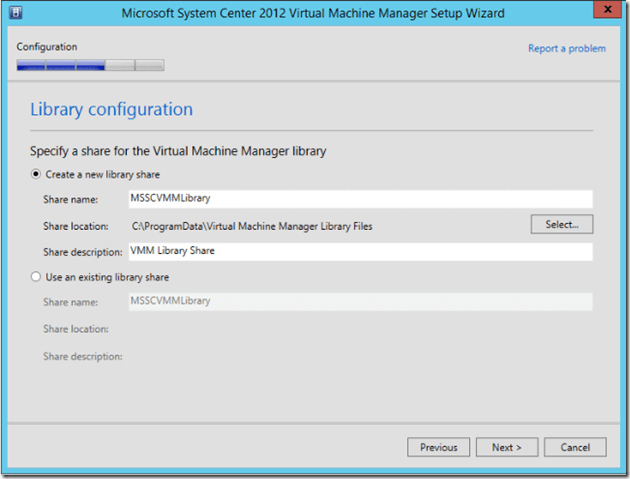630x479 pixels.
Task: Click the Library configuration heading
Action: coord(111,109)
